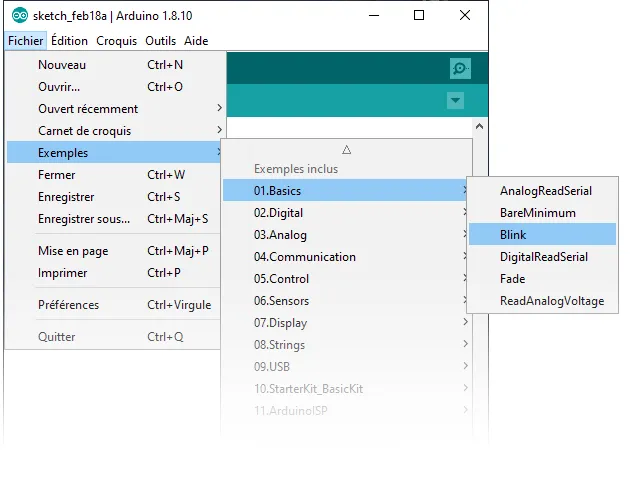Minimize the Arduino window
This screenshot has height=504, width=630.
(374, 16)
